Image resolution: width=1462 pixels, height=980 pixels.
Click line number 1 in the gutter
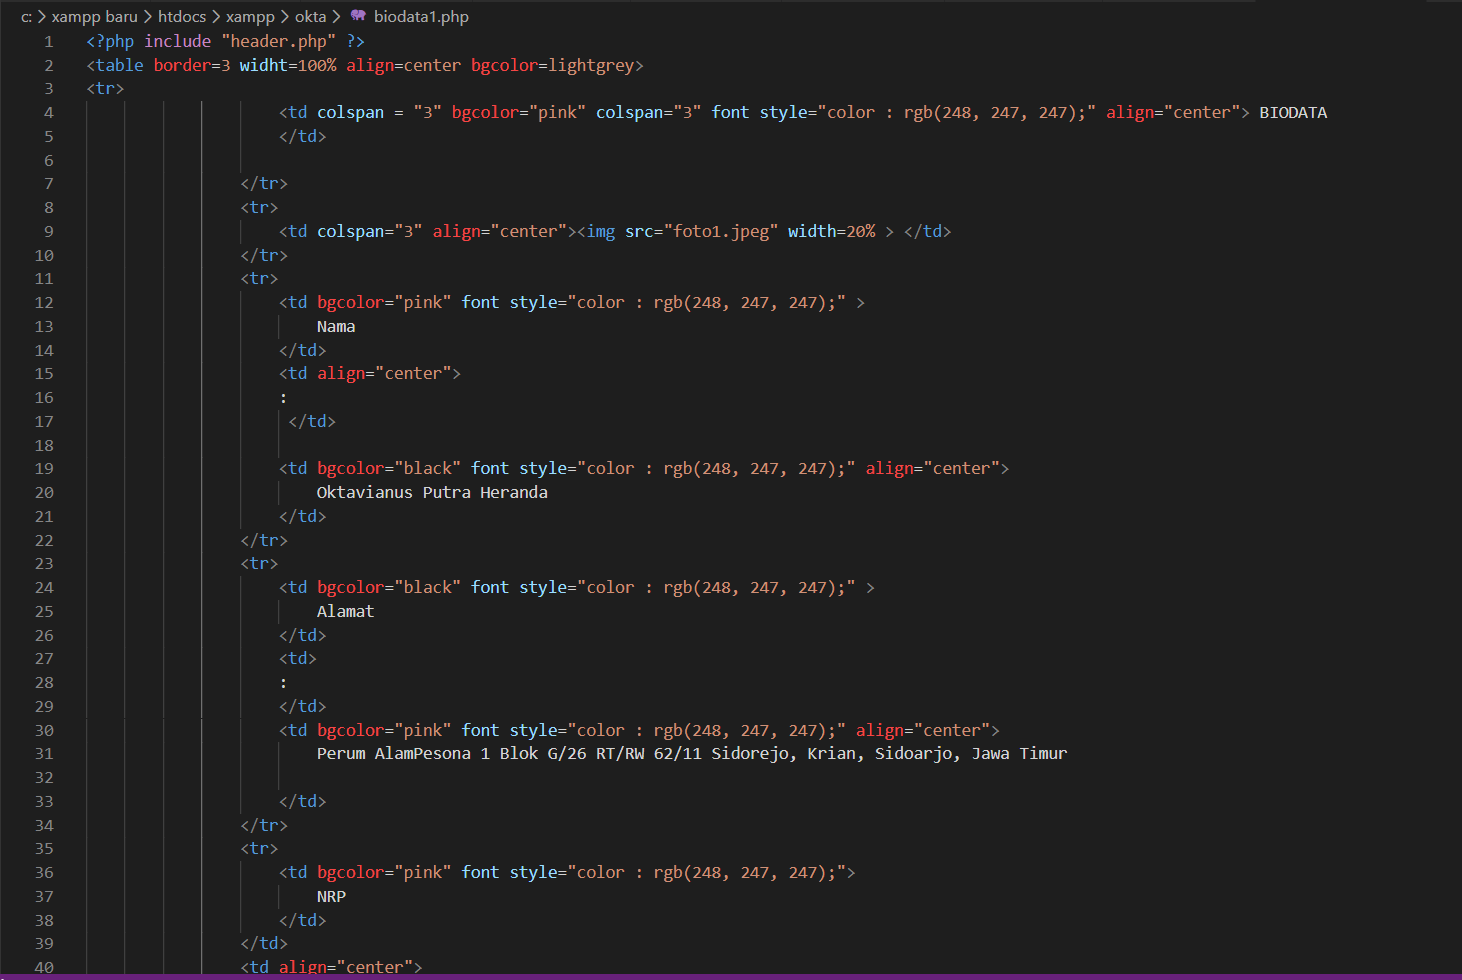point(48,41)
